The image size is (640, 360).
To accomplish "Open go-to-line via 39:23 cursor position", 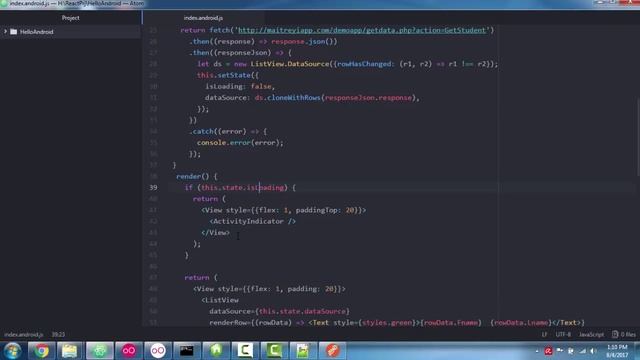I will 58,334.
